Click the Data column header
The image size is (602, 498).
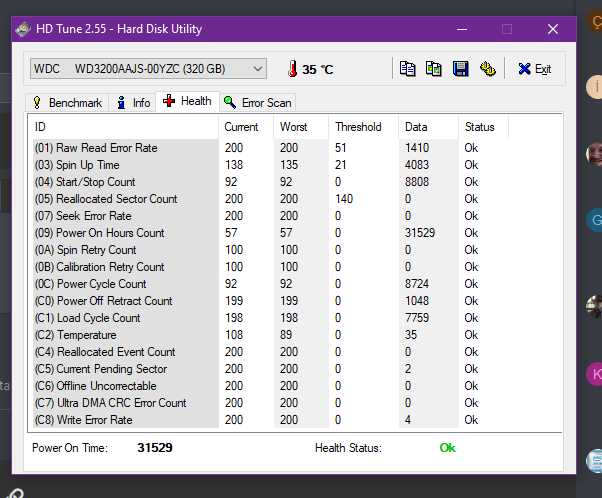click(428, 127)
